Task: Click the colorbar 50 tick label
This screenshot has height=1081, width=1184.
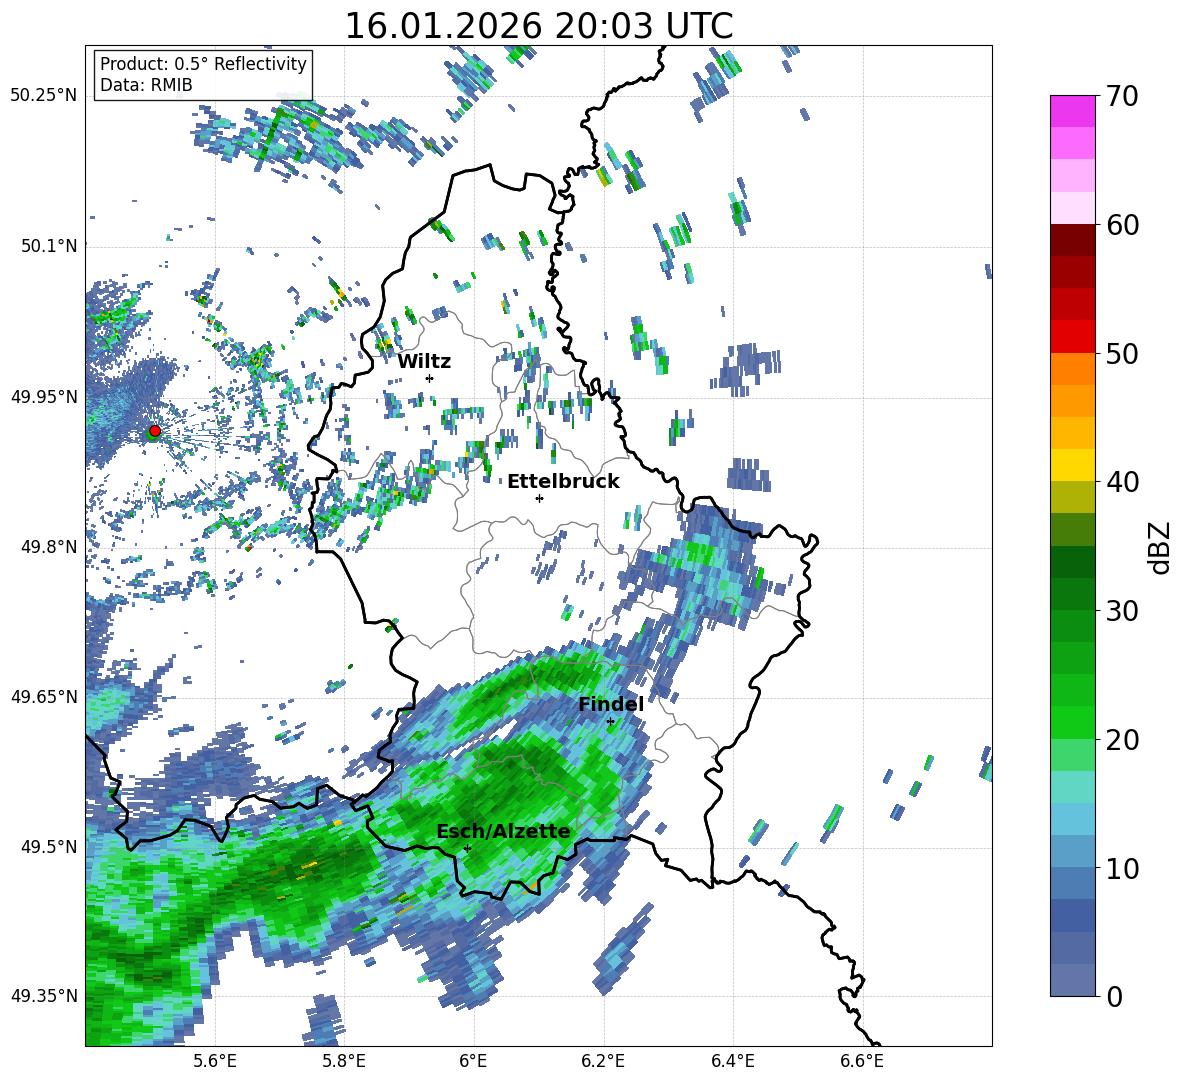Action: point(1122,353)
